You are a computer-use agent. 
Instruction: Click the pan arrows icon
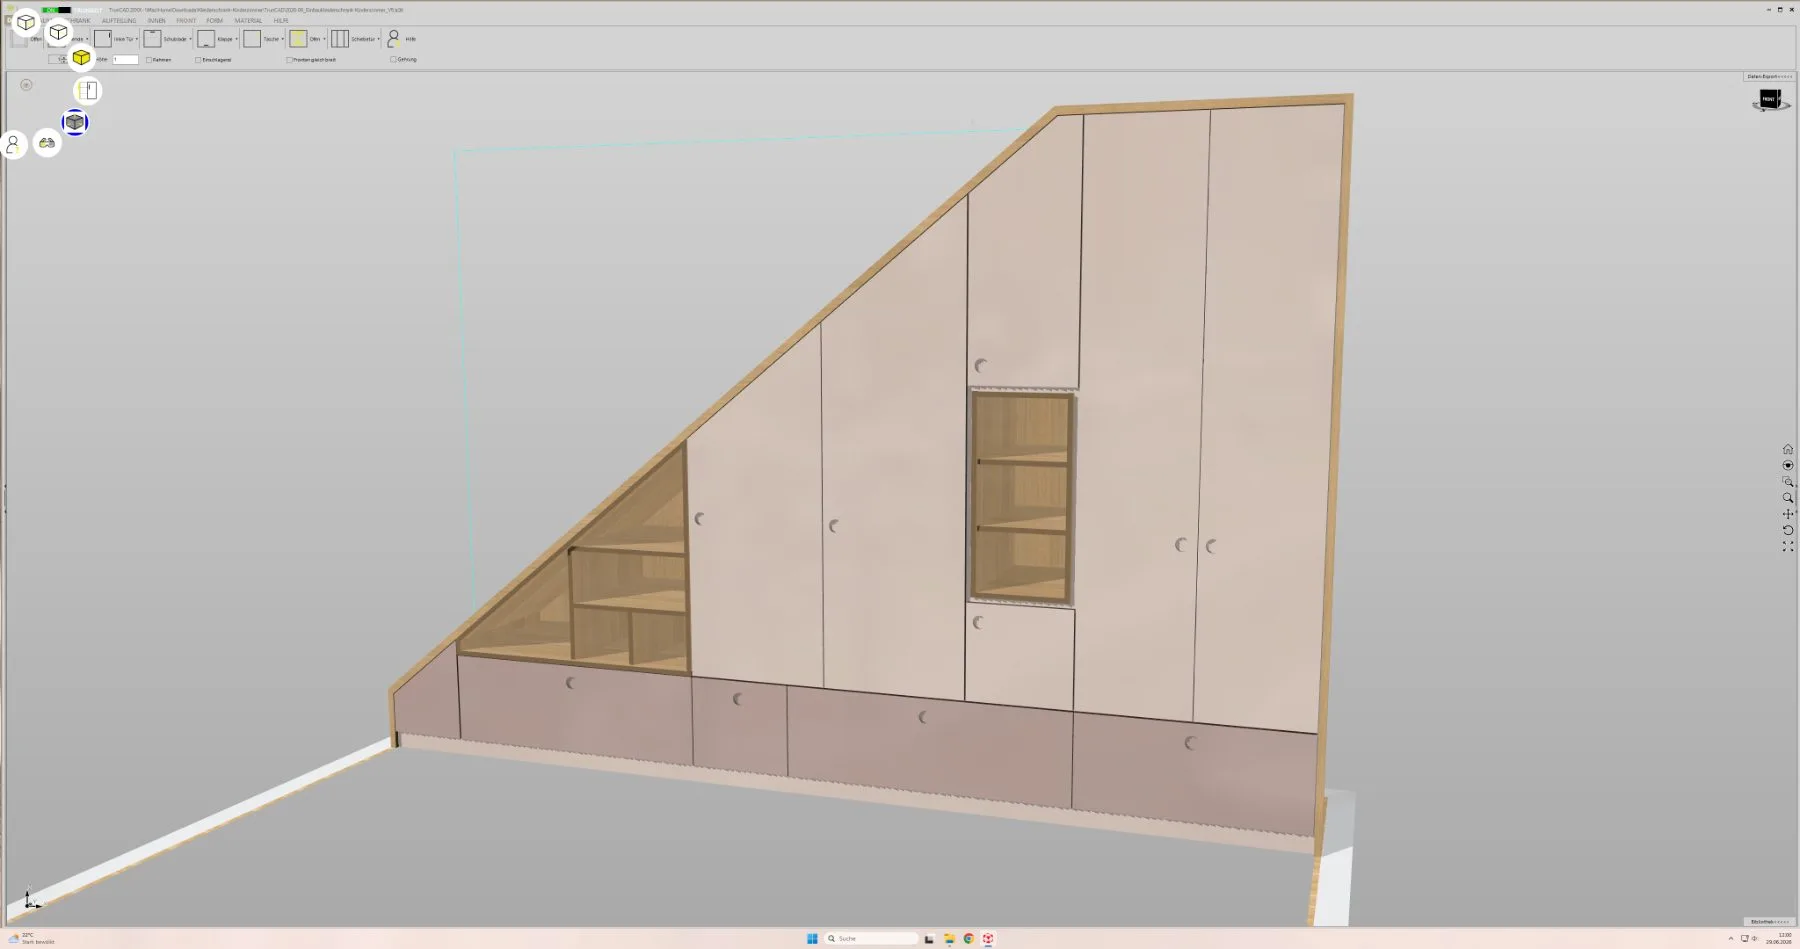(x=1788, y=514)
